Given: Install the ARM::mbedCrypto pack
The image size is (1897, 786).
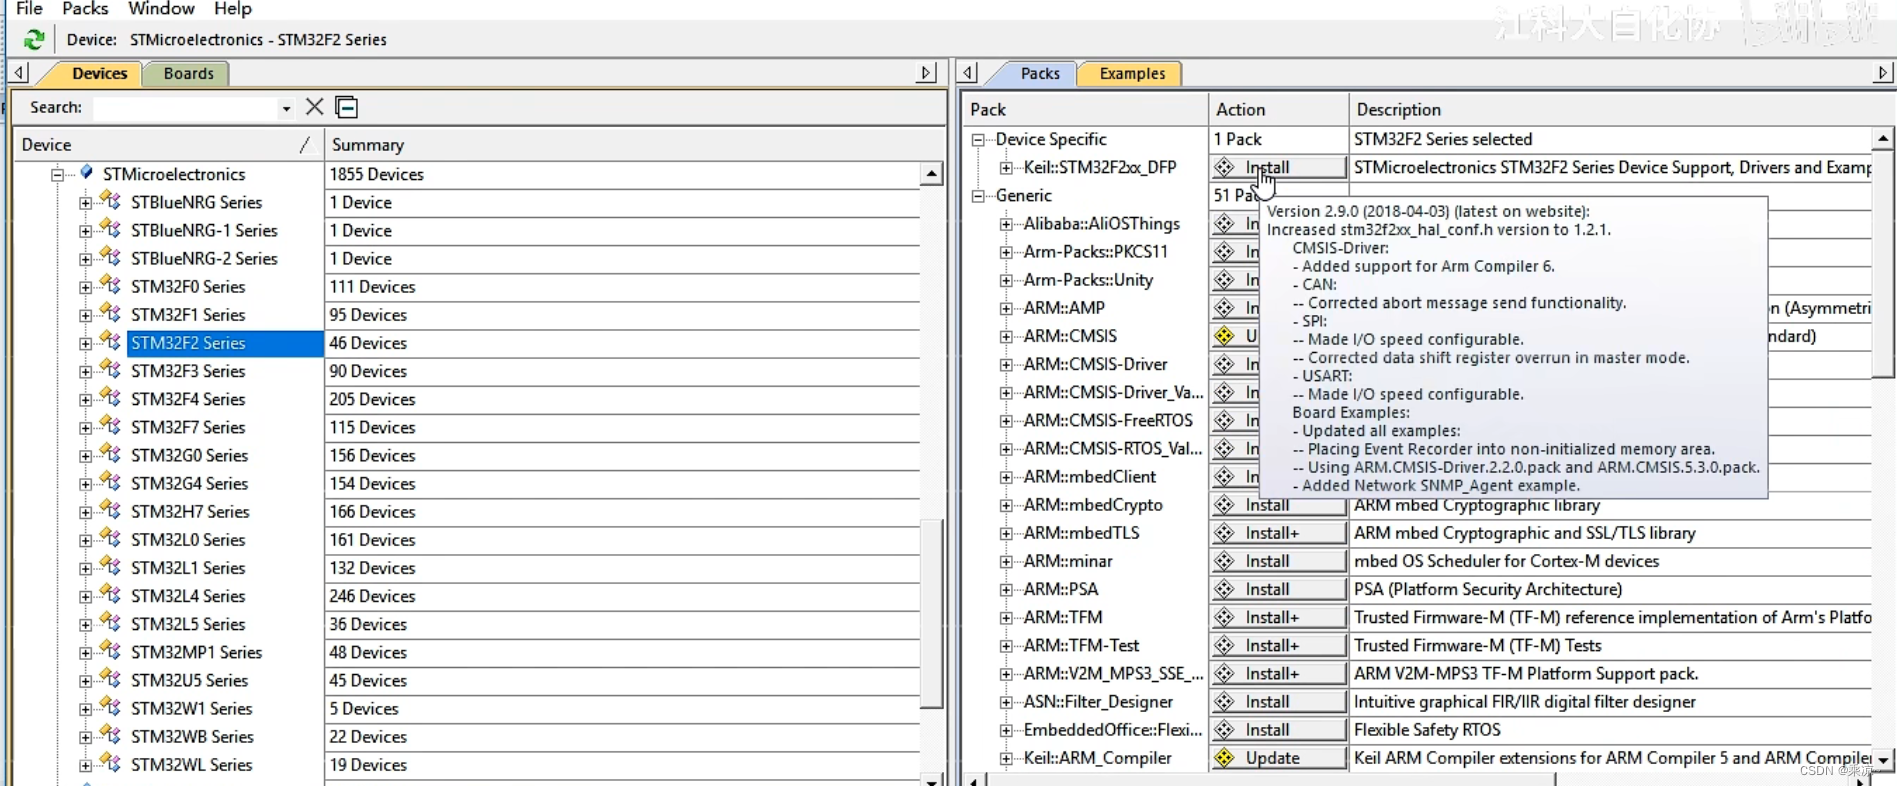Looking at the screenshot, I should (1278, 506).
